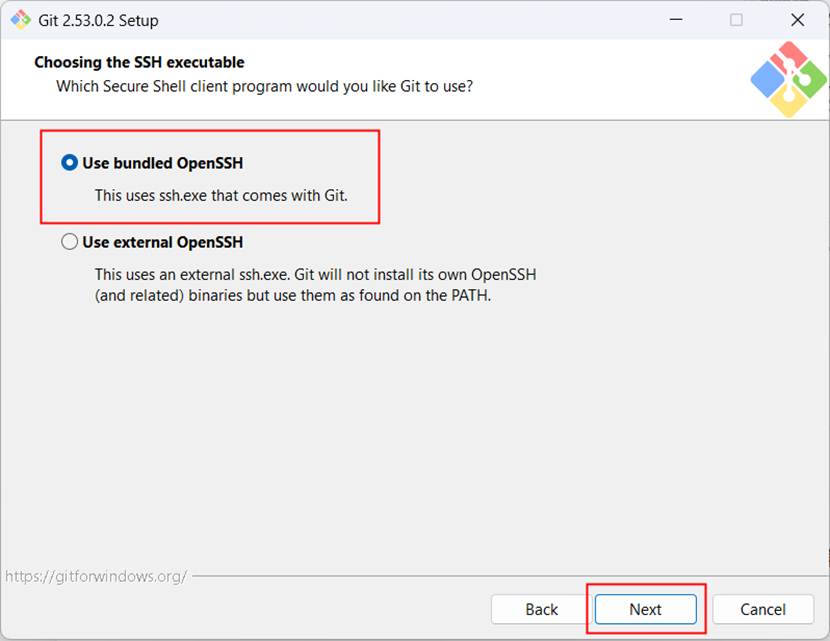Click the "Git 2.53.0.2 Setup" title text
The width and height of the screenshot is (830, 641).
98,21
